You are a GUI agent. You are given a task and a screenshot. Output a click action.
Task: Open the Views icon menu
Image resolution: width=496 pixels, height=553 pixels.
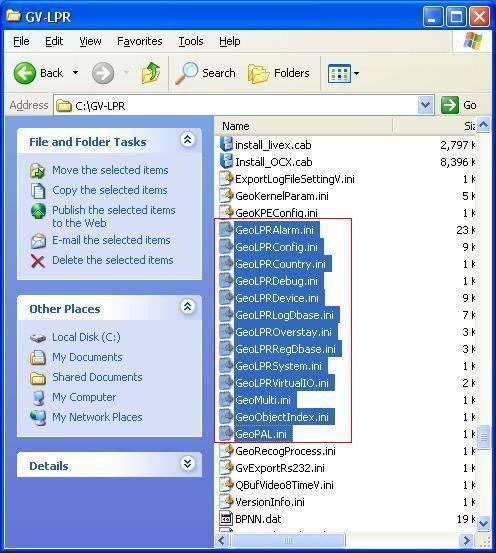click(x=339, y=73)
